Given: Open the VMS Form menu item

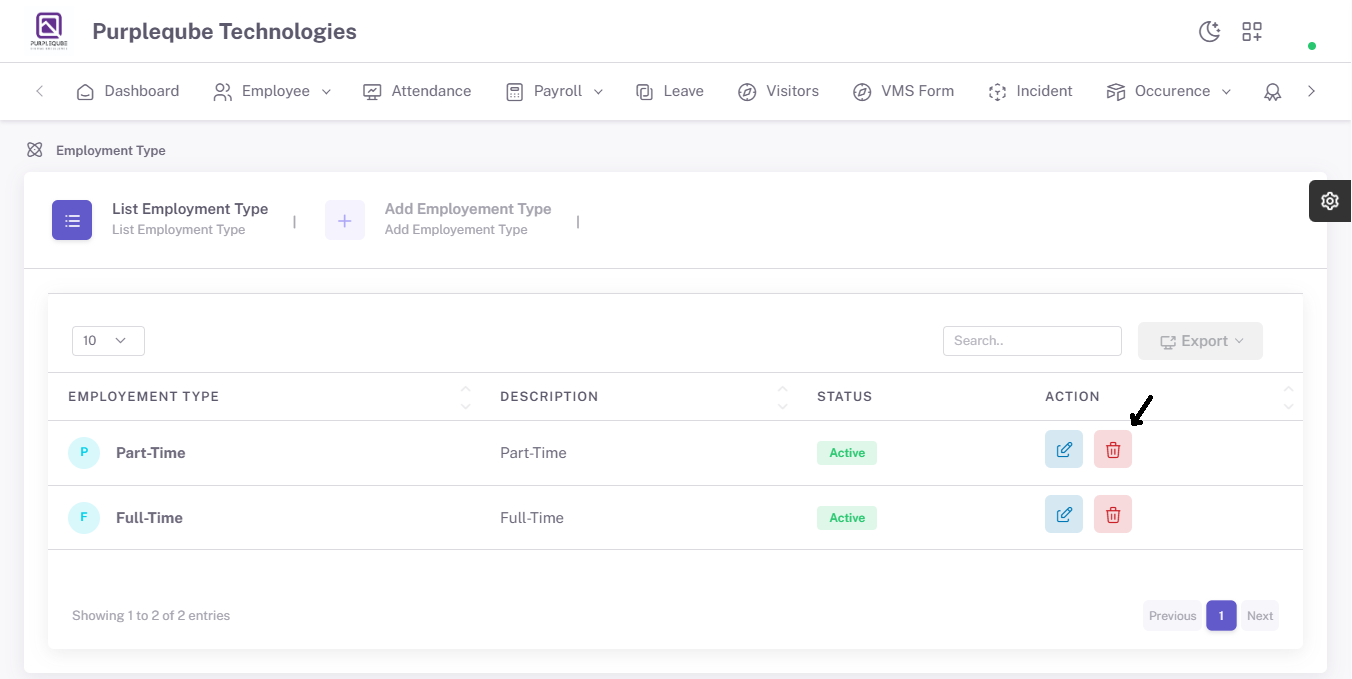Looking at the screenshot, I should (904, 91).
